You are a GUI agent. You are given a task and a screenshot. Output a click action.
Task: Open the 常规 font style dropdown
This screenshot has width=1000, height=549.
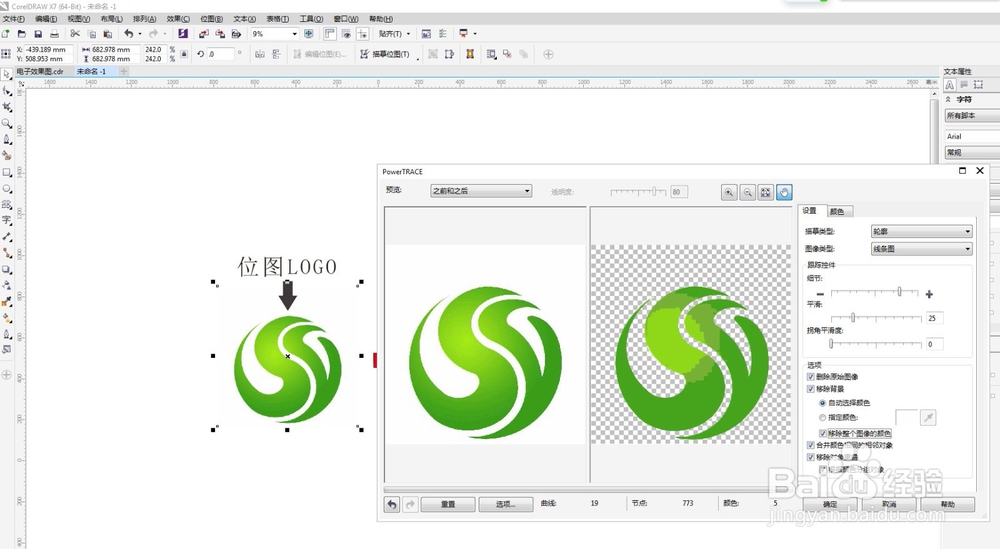[971, 152]
